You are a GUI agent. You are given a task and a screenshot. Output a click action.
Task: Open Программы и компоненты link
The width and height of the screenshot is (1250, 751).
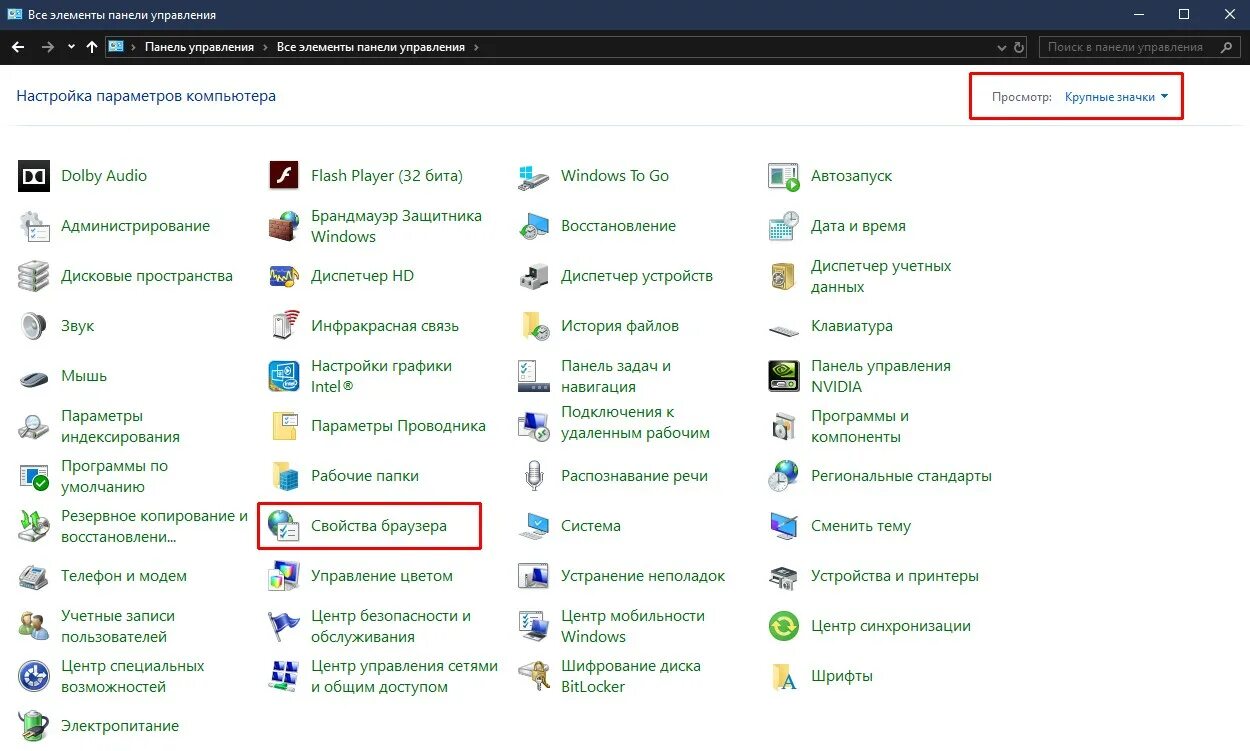[860, 426]
